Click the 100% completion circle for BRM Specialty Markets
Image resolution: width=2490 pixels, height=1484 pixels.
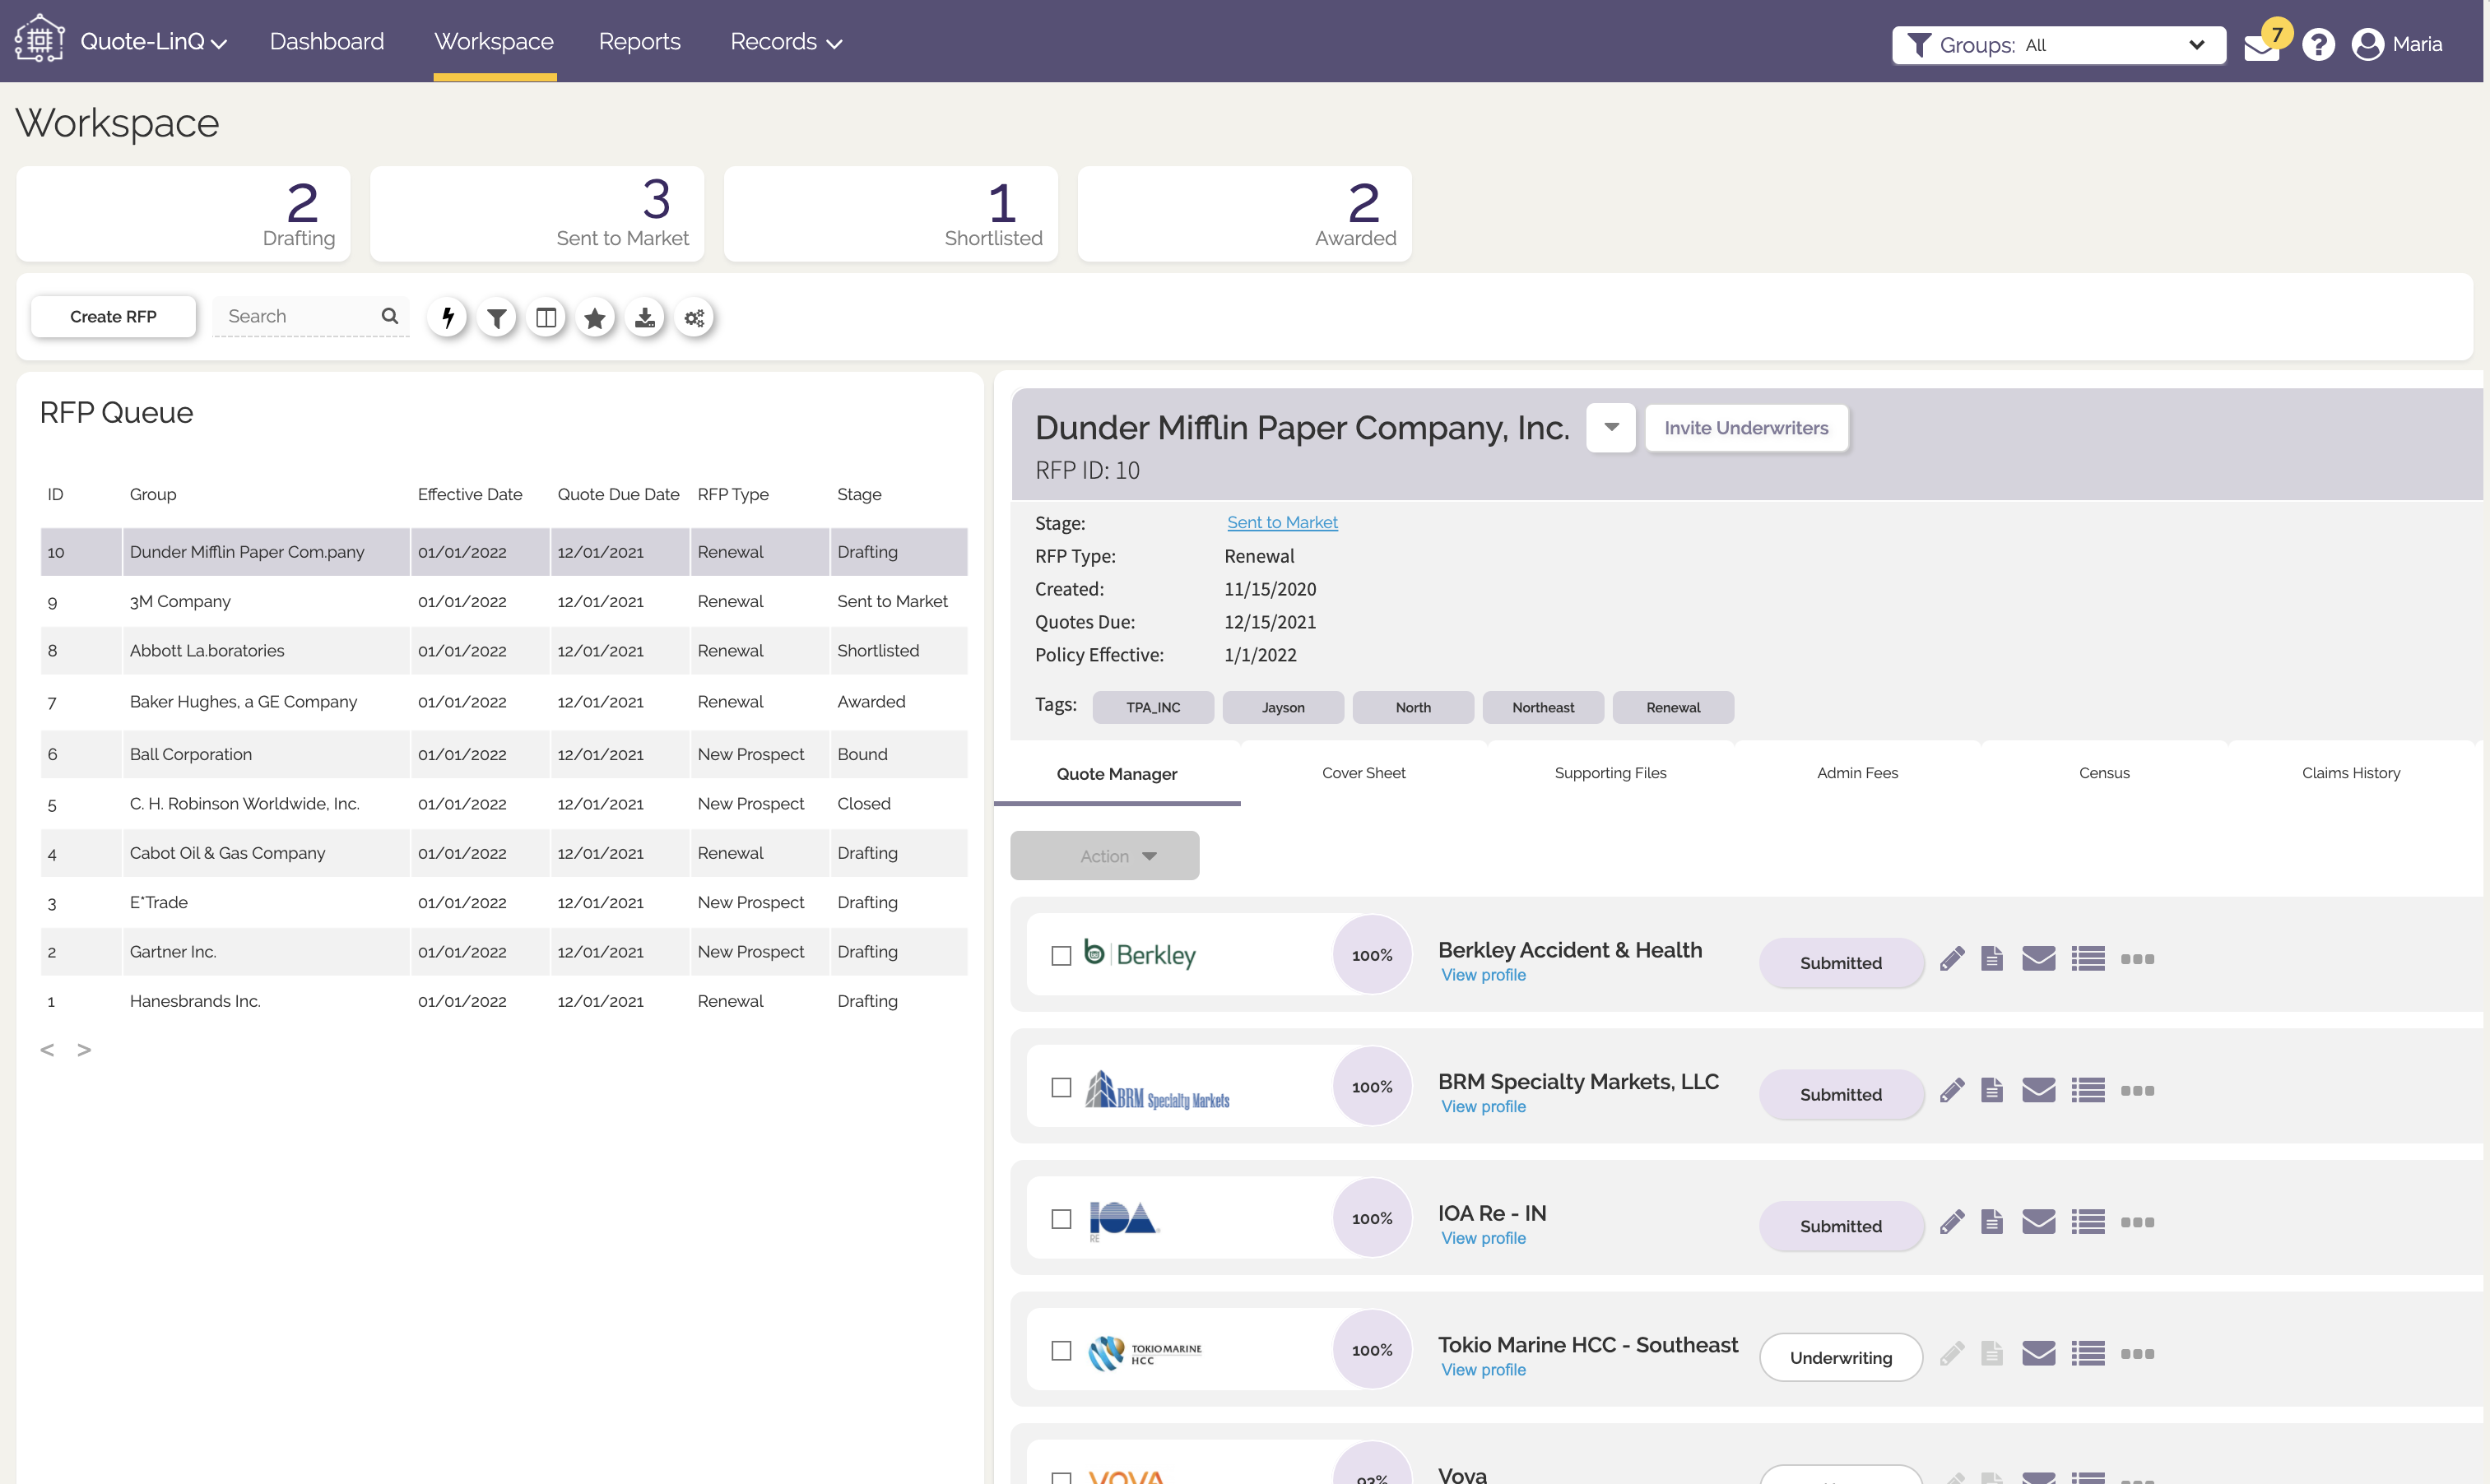[1371, 1086]
